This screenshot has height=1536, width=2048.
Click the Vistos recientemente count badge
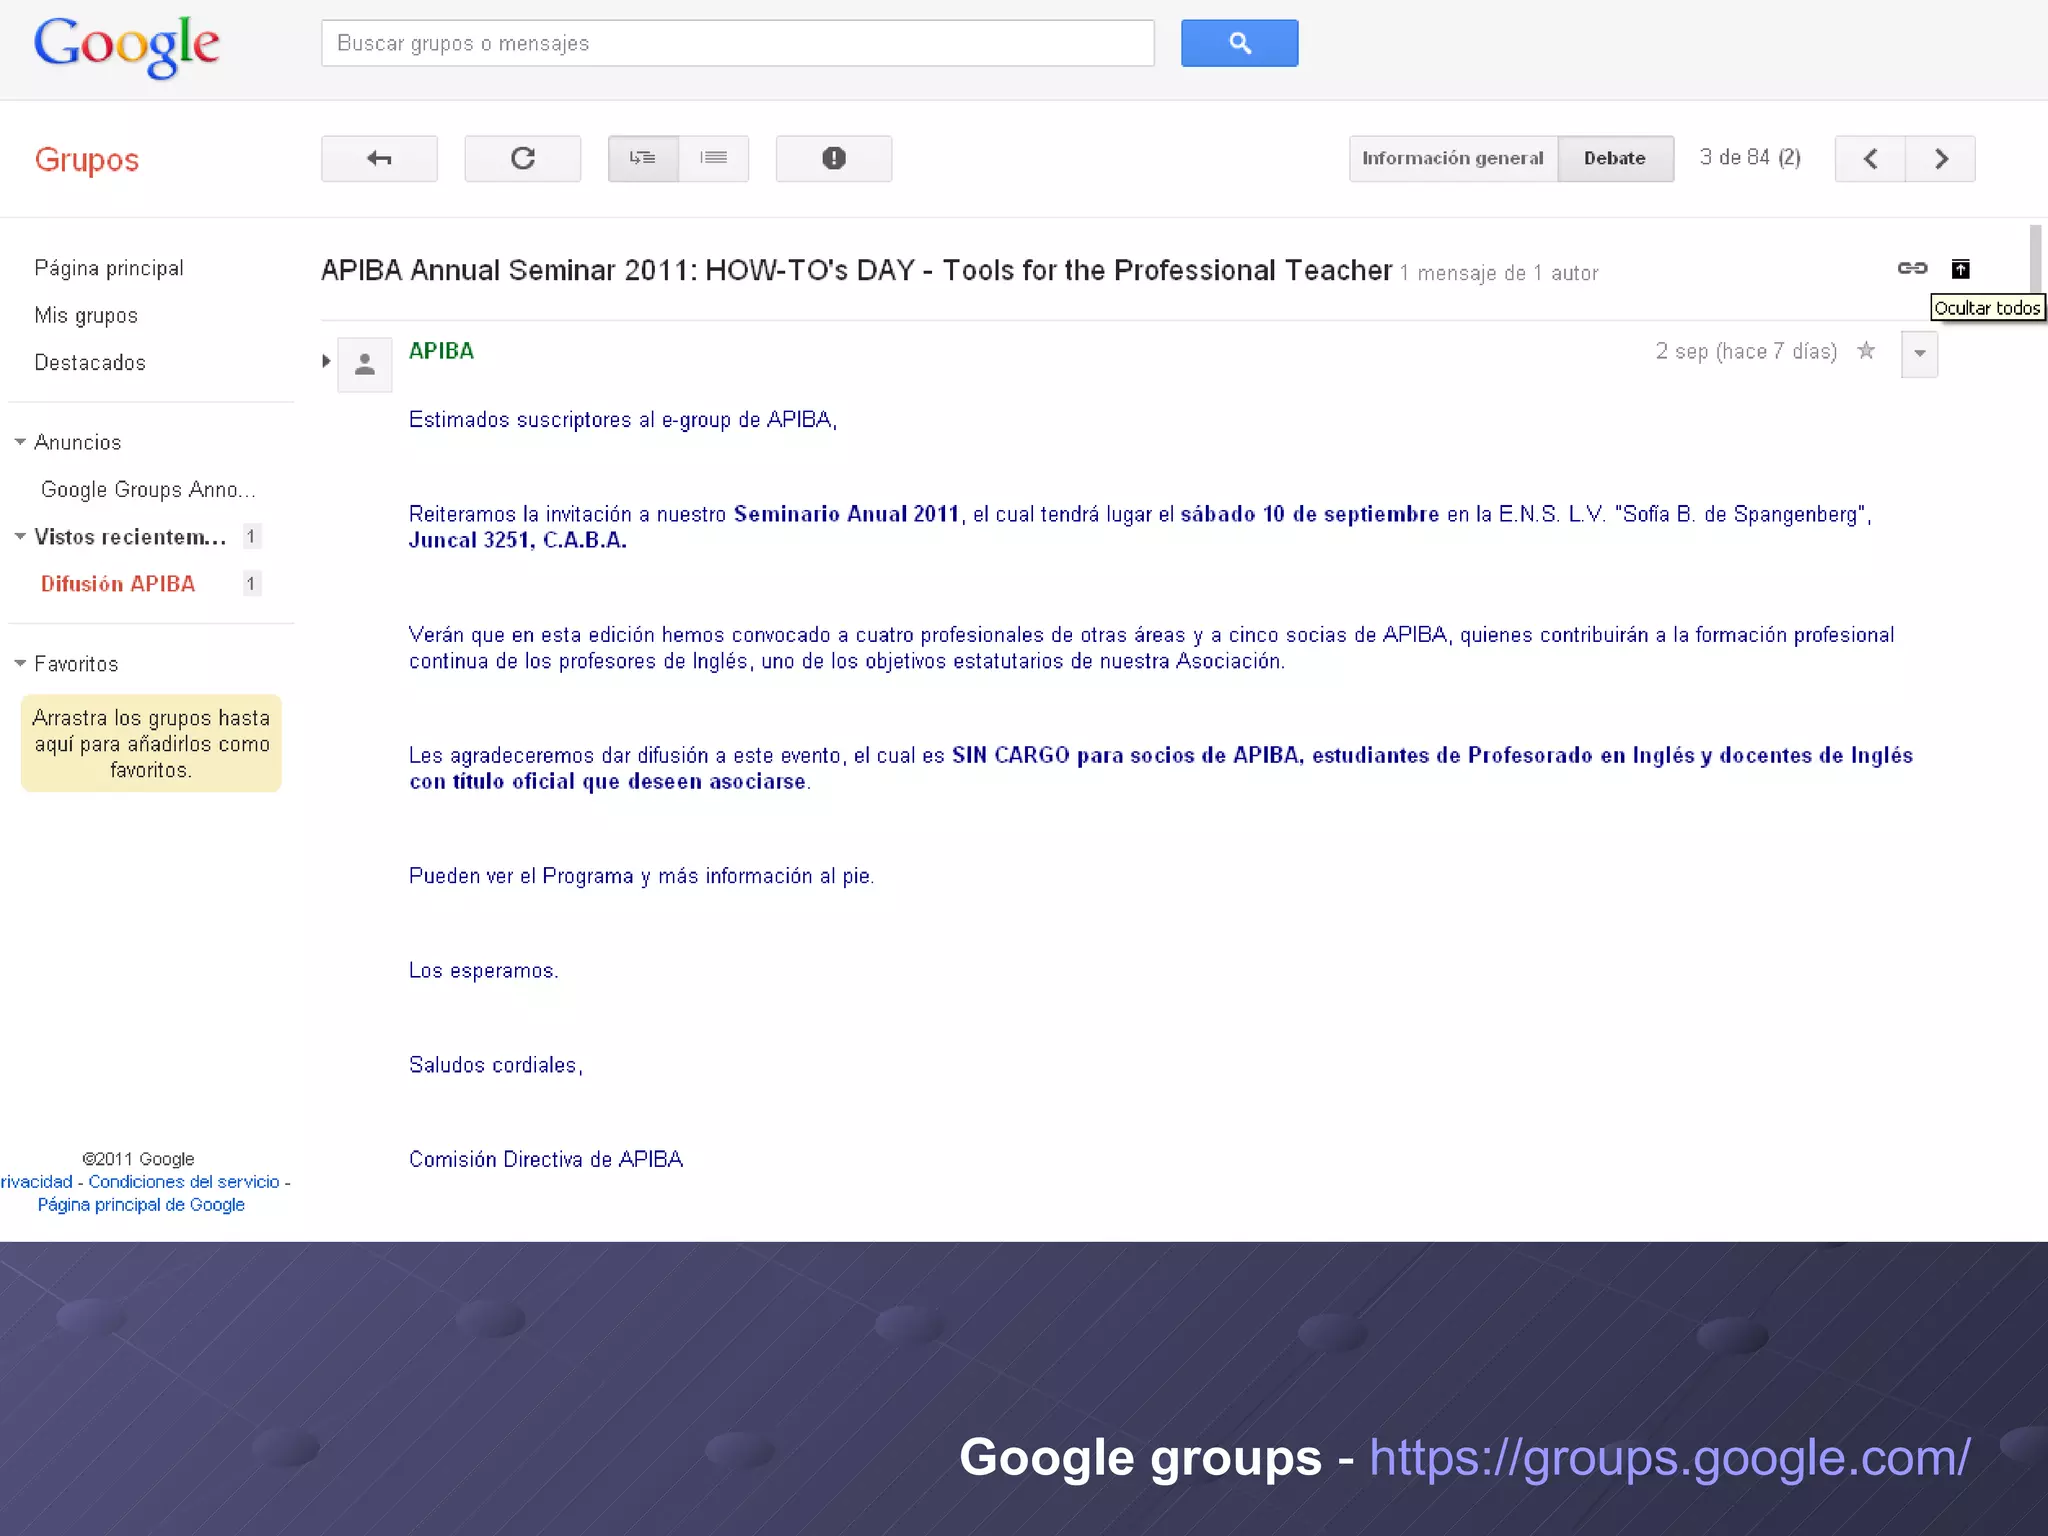[x=251, y=537]
